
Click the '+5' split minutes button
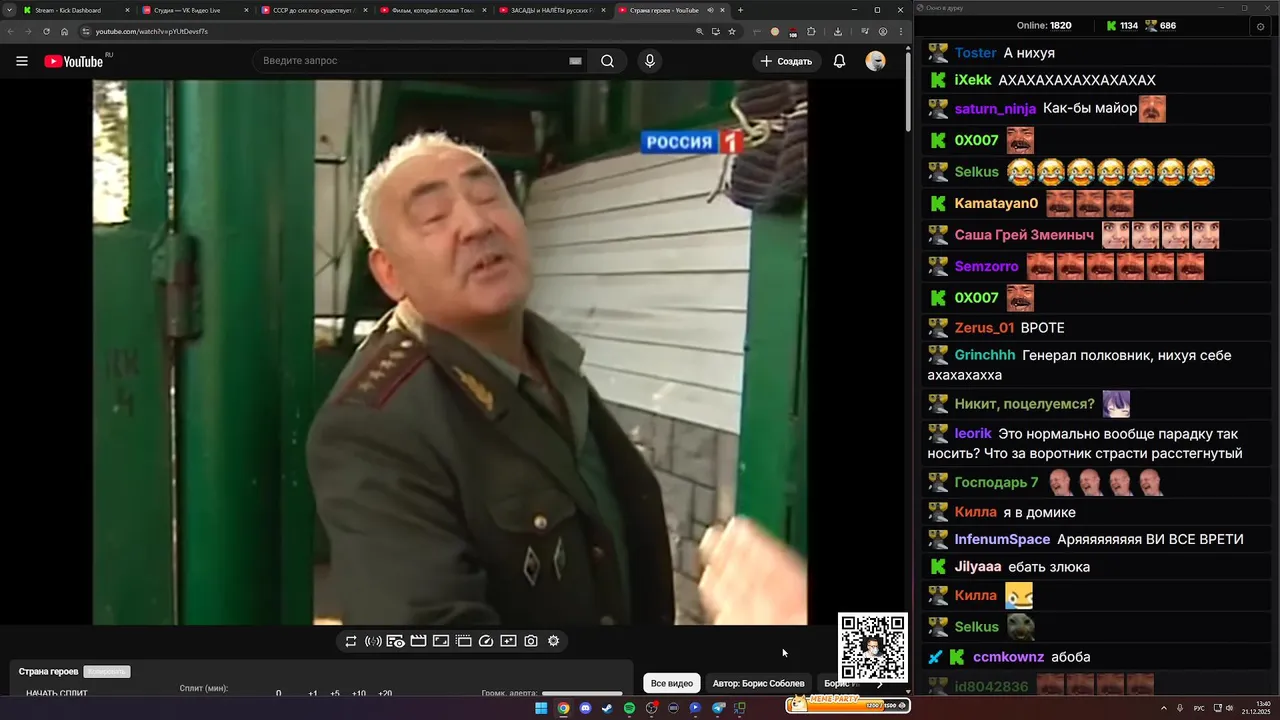click(335, 693)
